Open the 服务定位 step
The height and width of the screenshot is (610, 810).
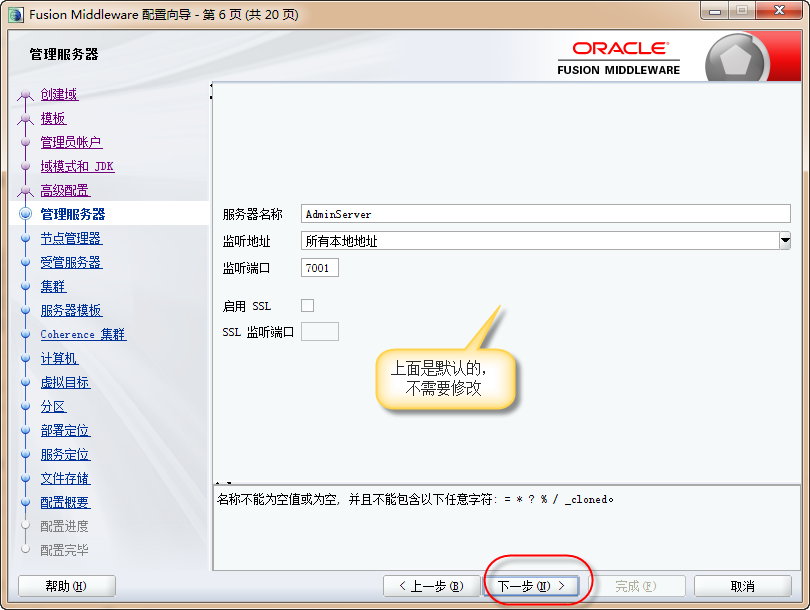[65, 455]
